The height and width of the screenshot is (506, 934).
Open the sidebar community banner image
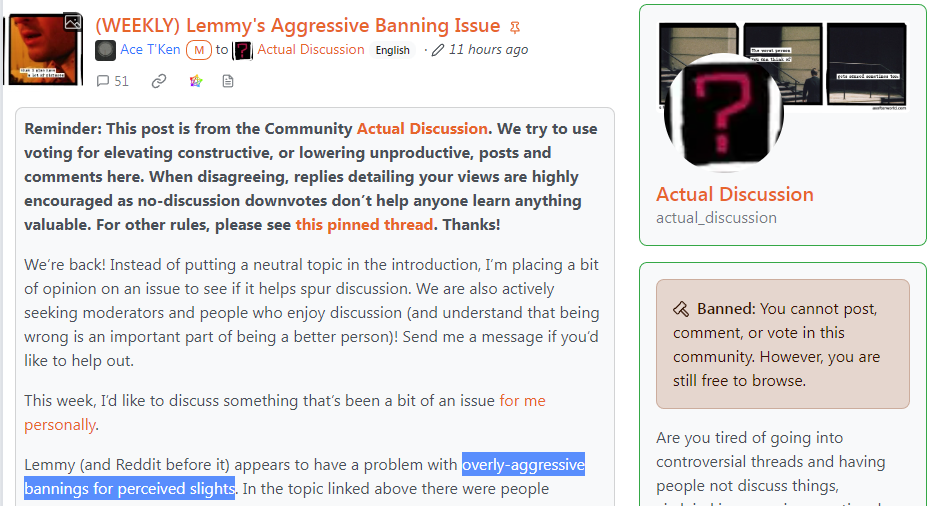(x=783, y=66)
